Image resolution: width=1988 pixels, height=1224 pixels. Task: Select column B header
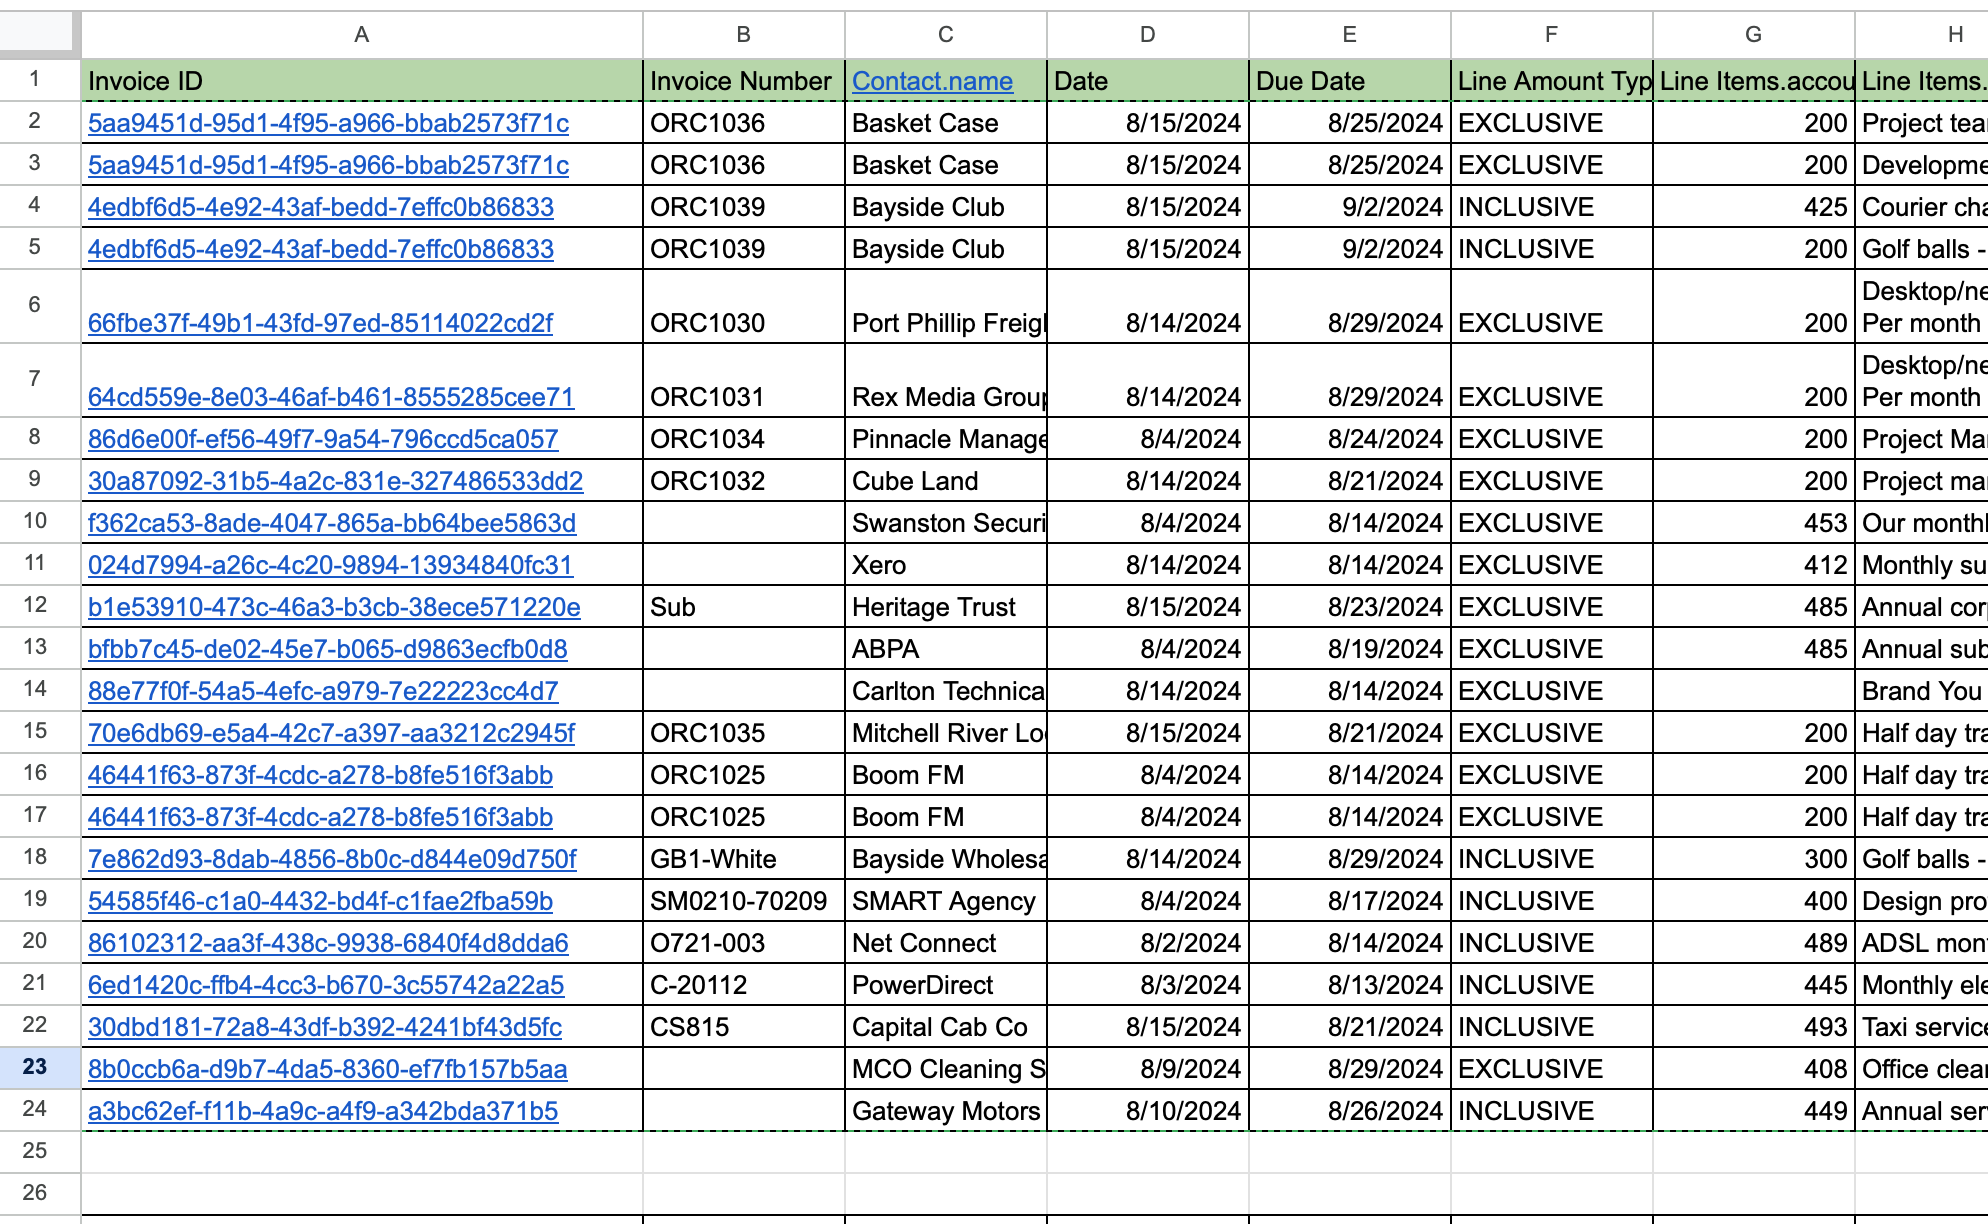coord(743,35)
